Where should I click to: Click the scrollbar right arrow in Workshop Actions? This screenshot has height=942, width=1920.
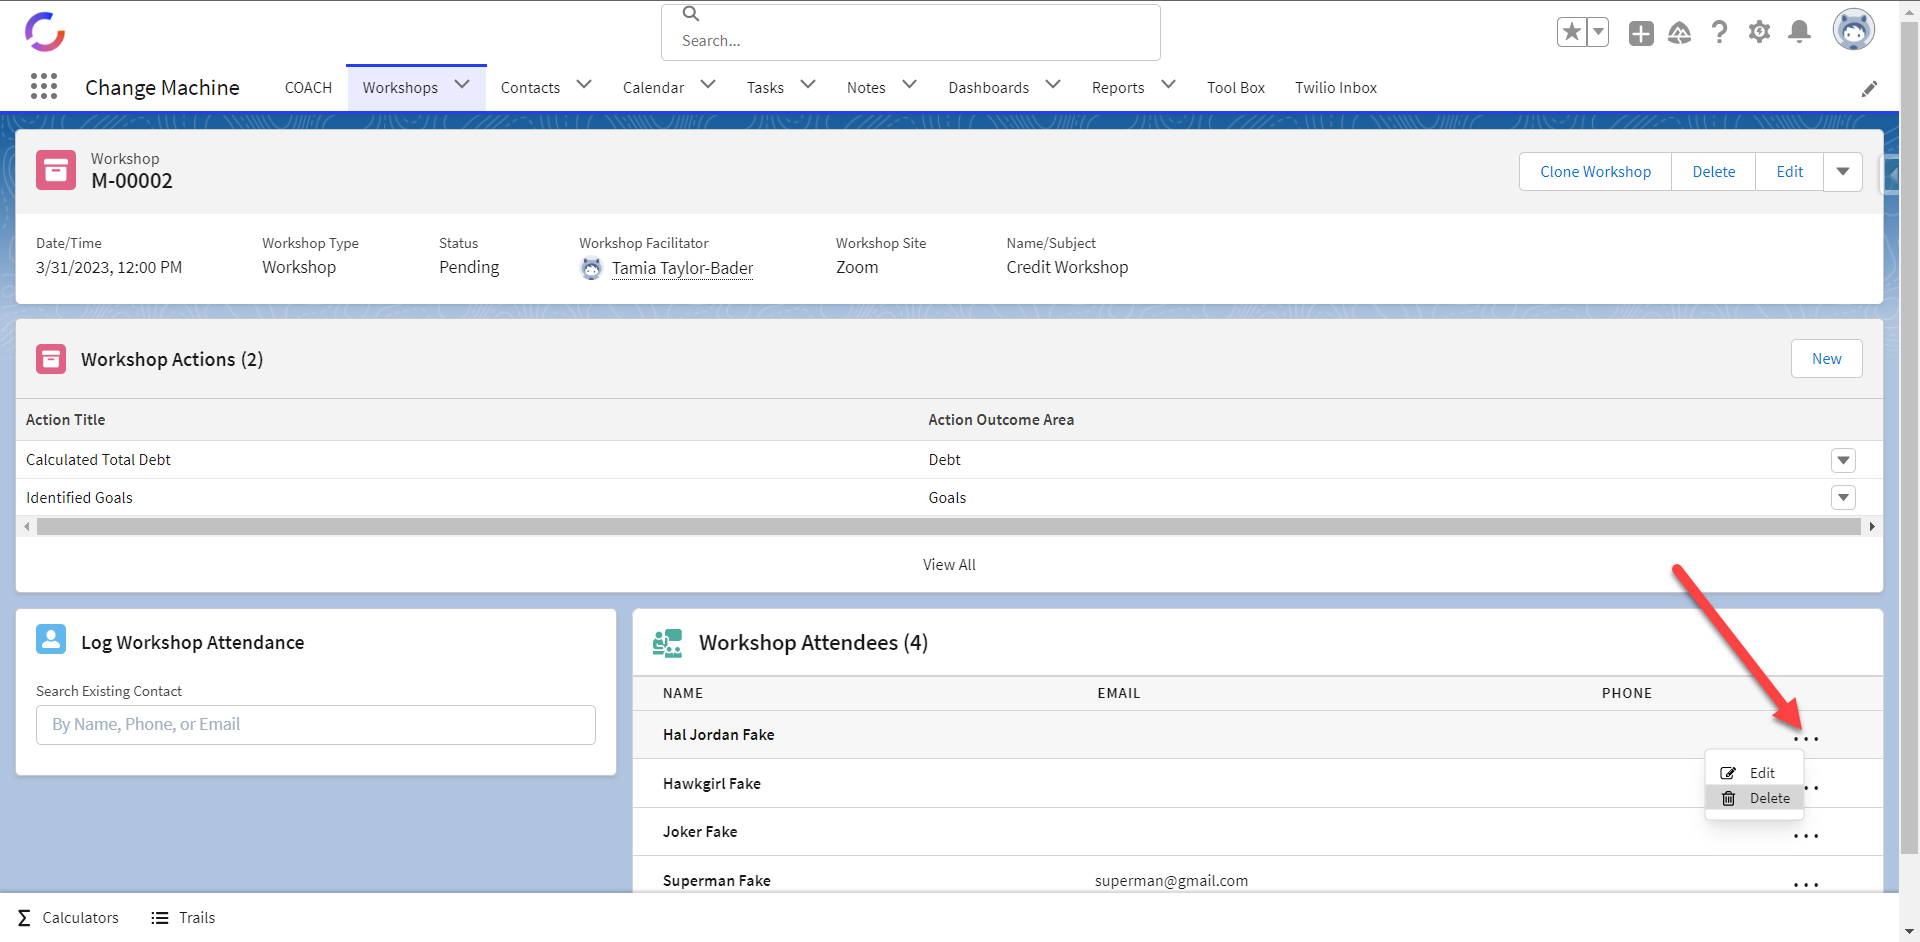pyautogui.click(x=1872, y=526)
